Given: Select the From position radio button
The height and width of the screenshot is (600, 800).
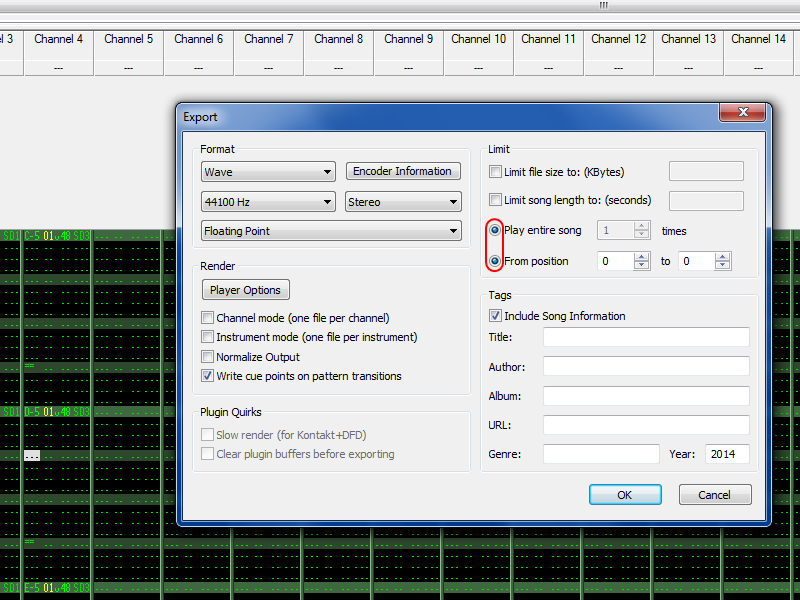Looking at the screenshot, I should click(495, 261).
